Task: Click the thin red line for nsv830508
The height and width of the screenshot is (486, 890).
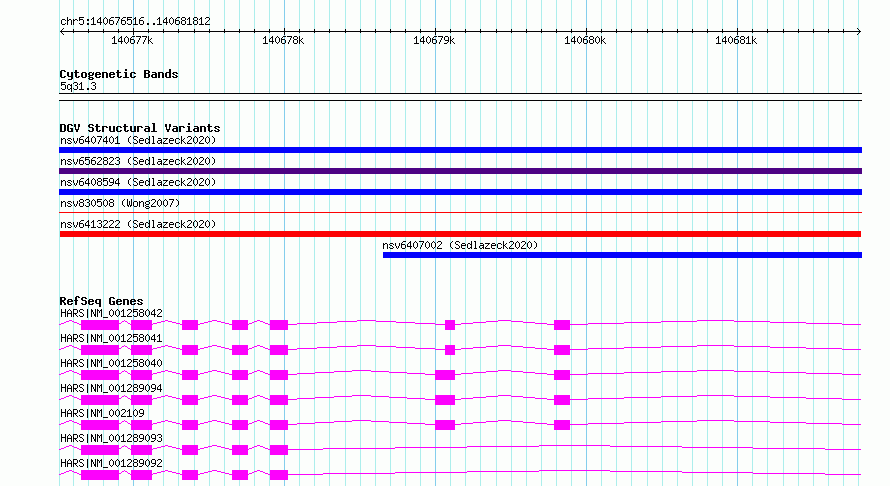Action: pos(460,212)
